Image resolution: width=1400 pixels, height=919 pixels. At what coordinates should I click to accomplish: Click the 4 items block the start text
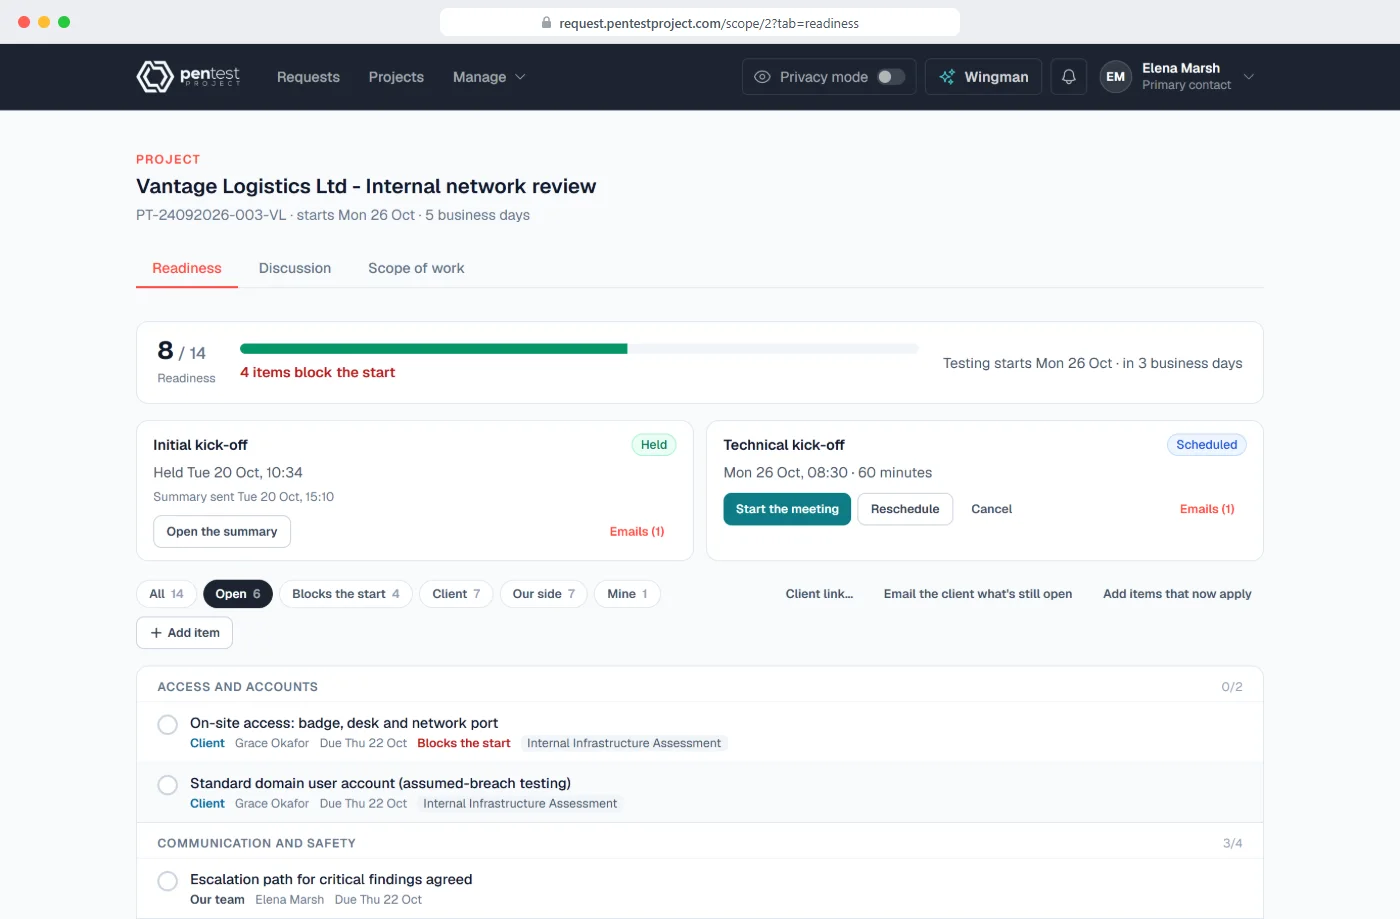coord(317,372)
